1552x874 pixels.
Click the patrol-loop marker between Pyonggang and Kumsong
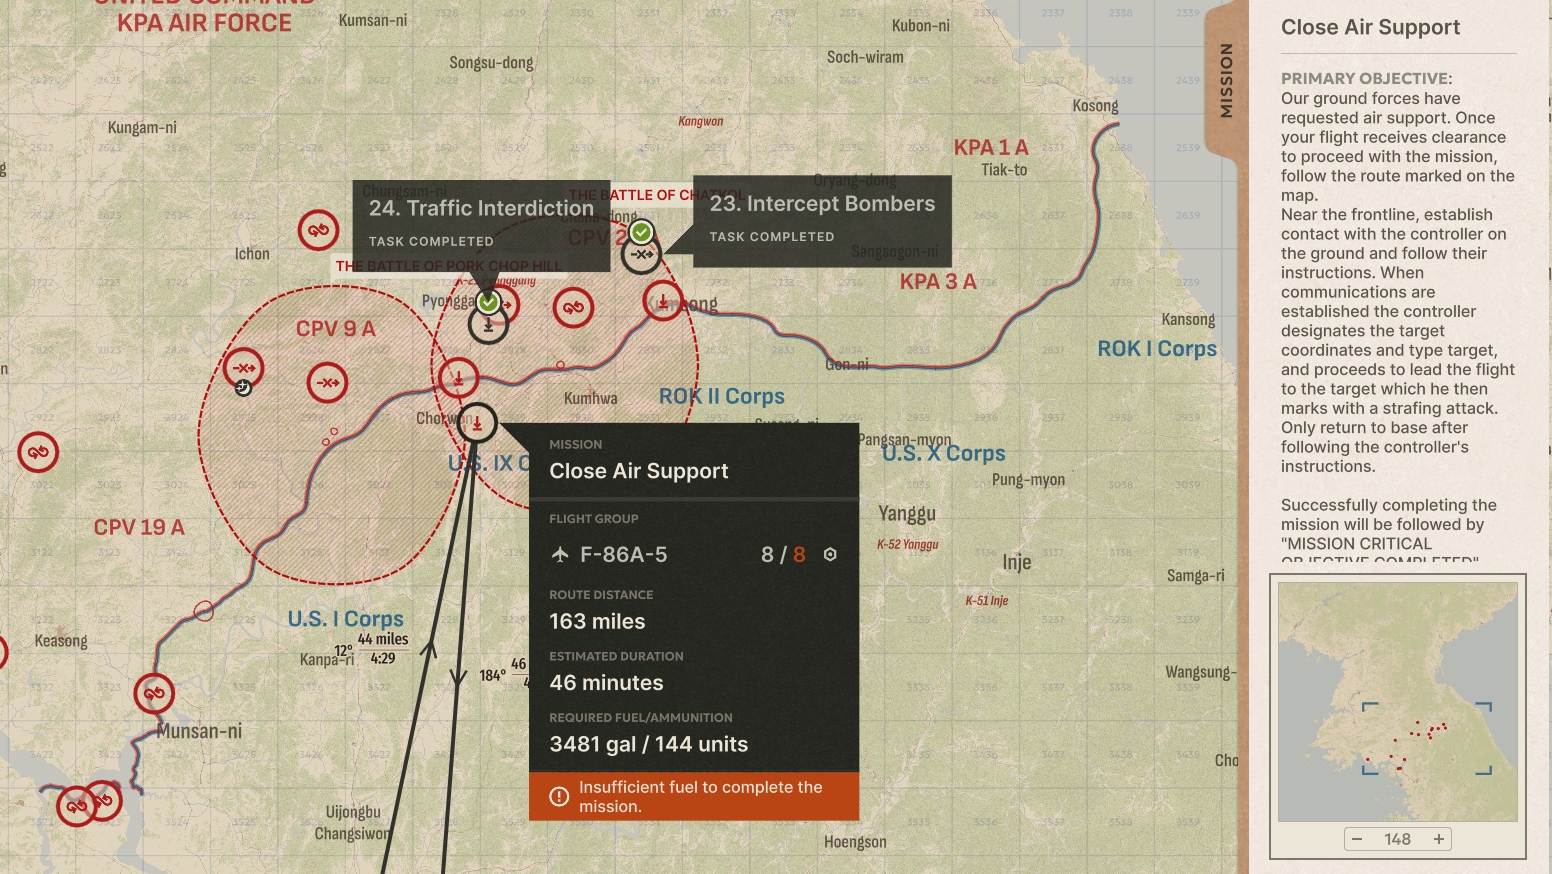[573, 307]
